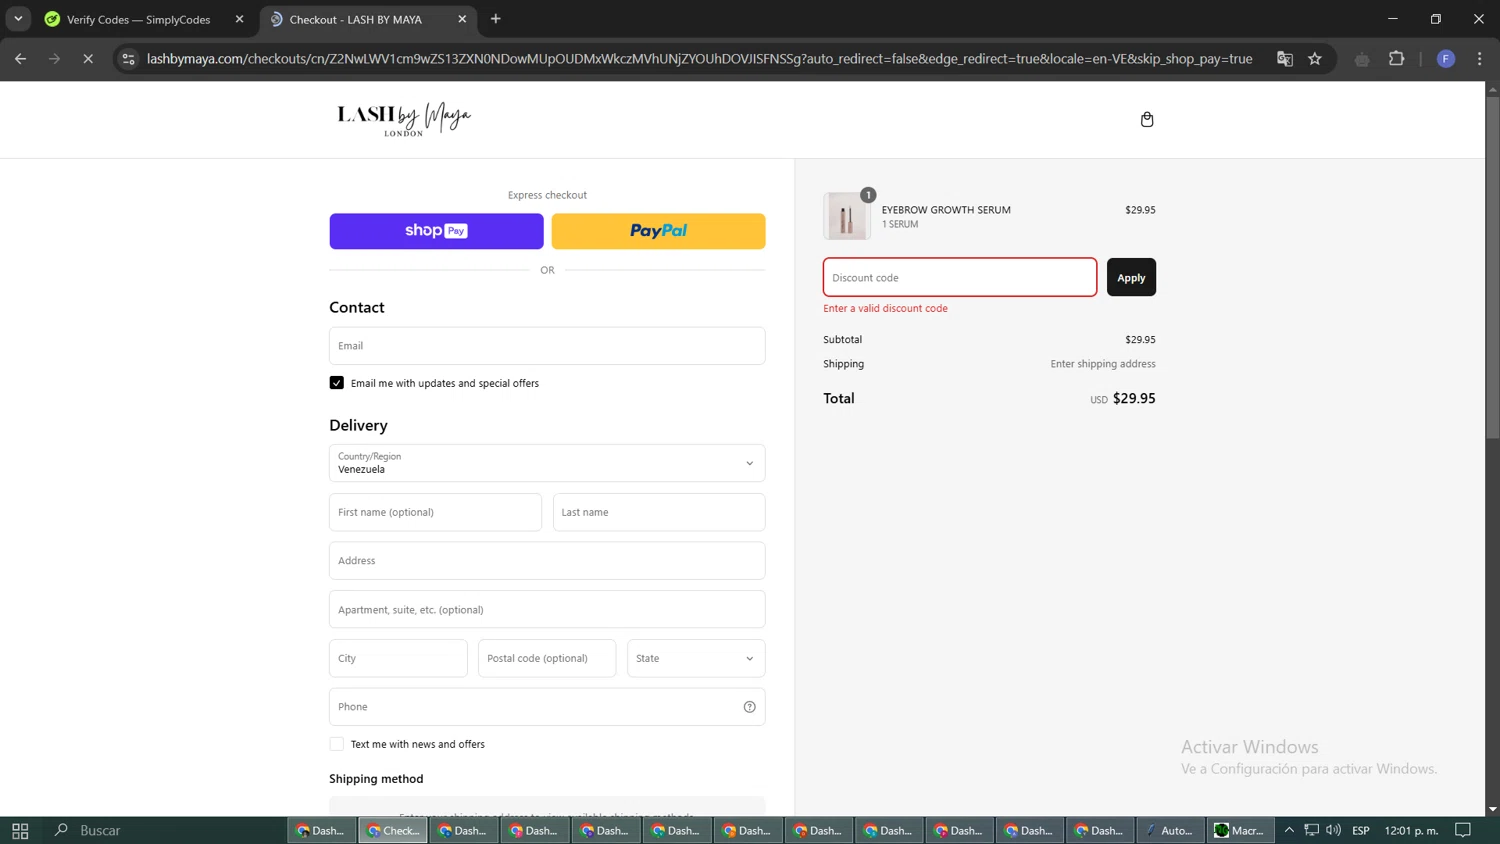Click the Discount code field
The width and height of the screenshot is (1500, 844).
960,277
